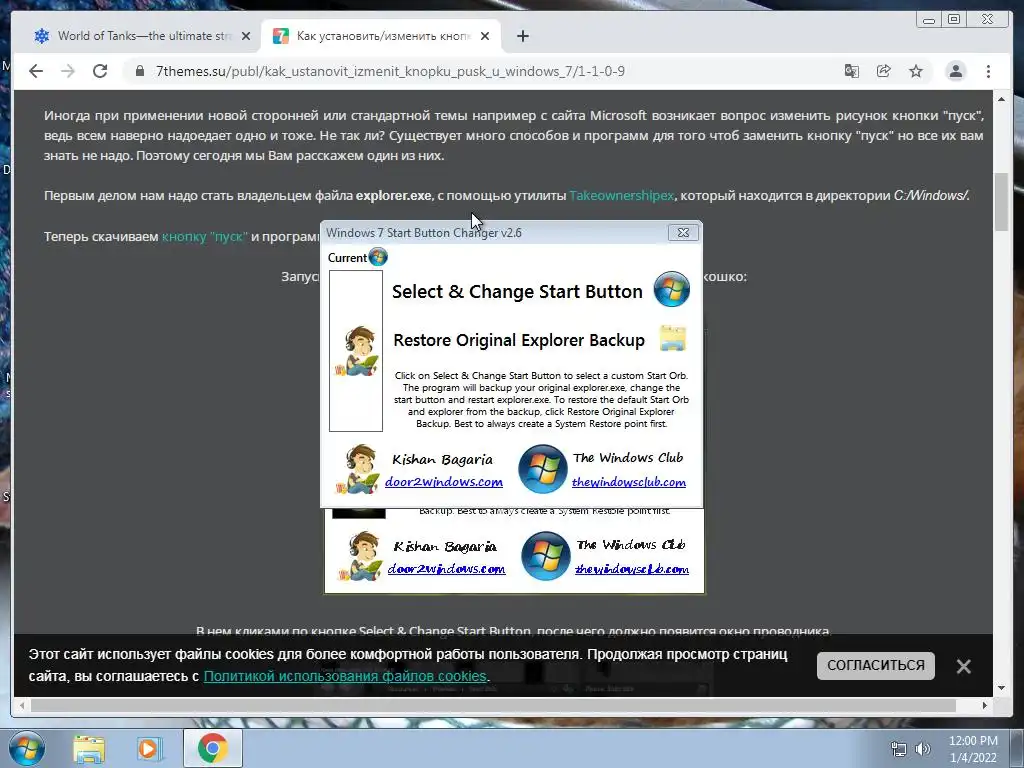Image resolution: width=1024 pixels, height=768 pixels.
Task: Select the Как установить/изменить кнопку tab
Action: tap(381, 36)
